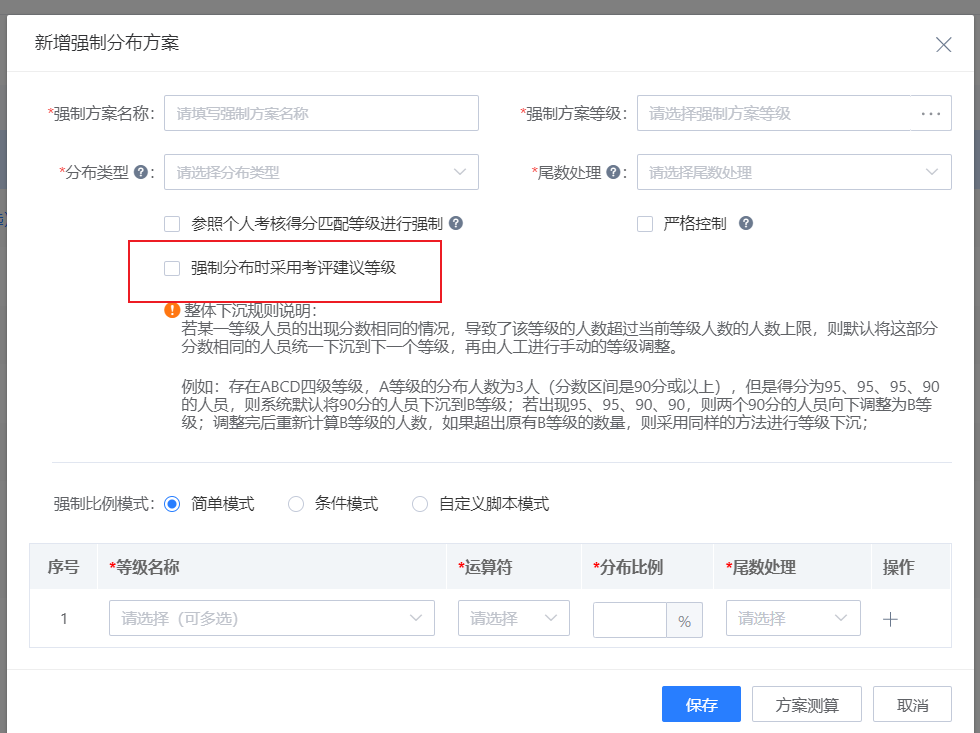The image size is (980, 733).
Task: Click the 分布比例 percentage input field
Action: pyautogui.click(x=630, y=618)
